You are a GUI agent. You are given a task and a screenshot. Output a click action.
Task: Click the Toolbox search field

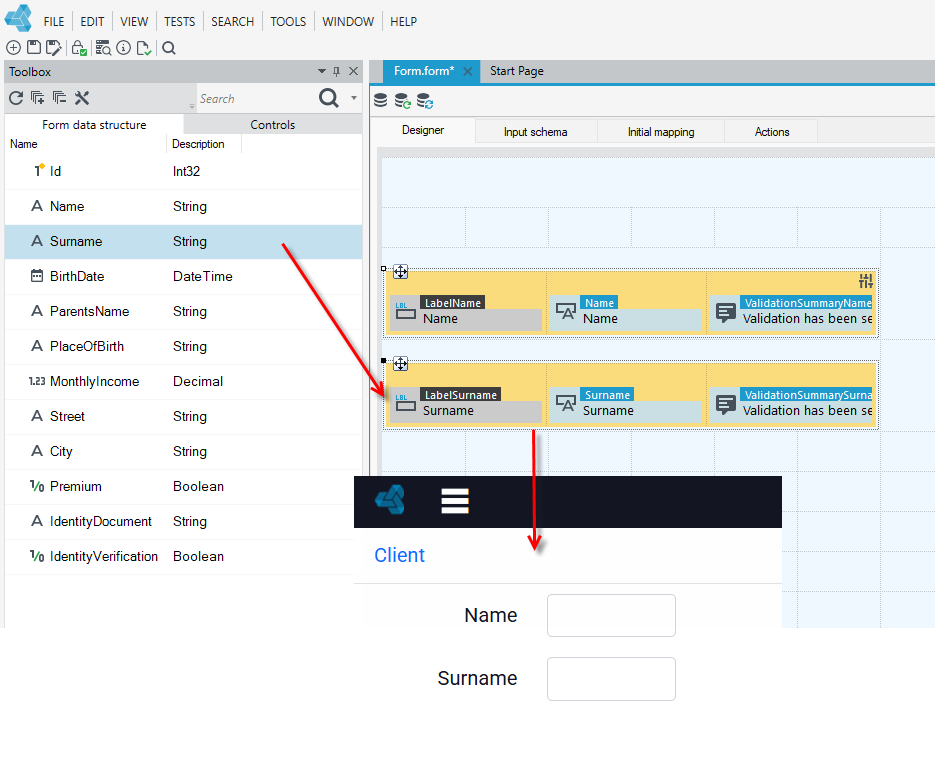tap(256, 98)
